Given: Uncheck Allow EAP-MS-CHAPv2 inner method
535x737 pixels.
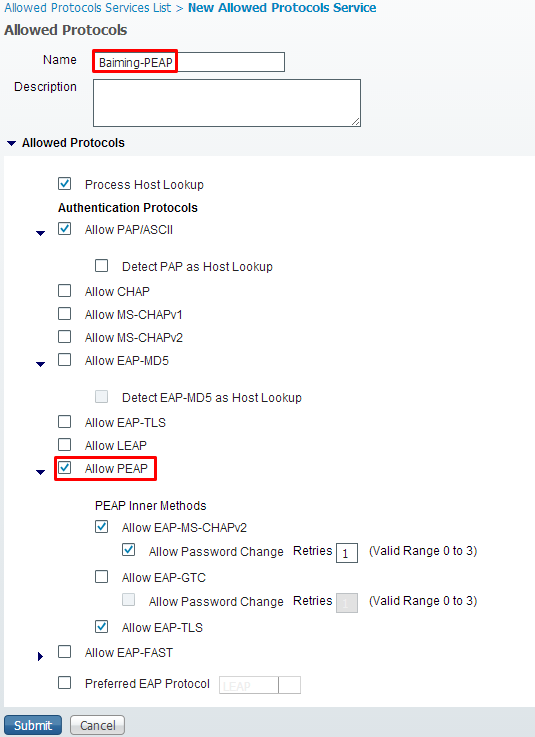Looking at the screenshot, I should click(102, 526).
